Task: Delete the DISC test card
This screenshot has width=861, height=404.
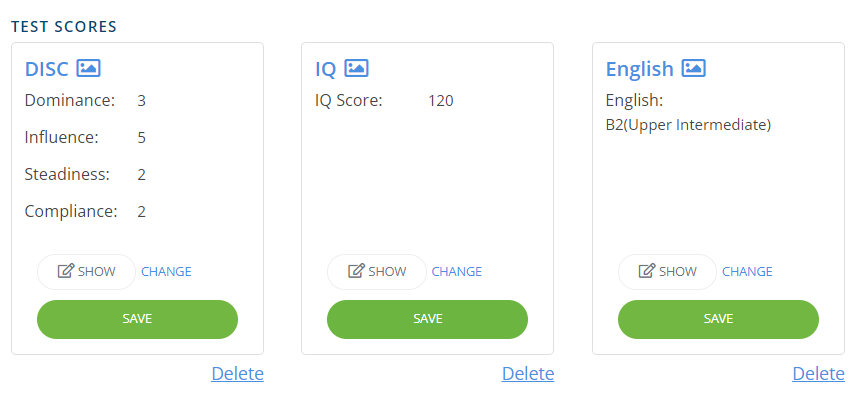Action: 237,374
